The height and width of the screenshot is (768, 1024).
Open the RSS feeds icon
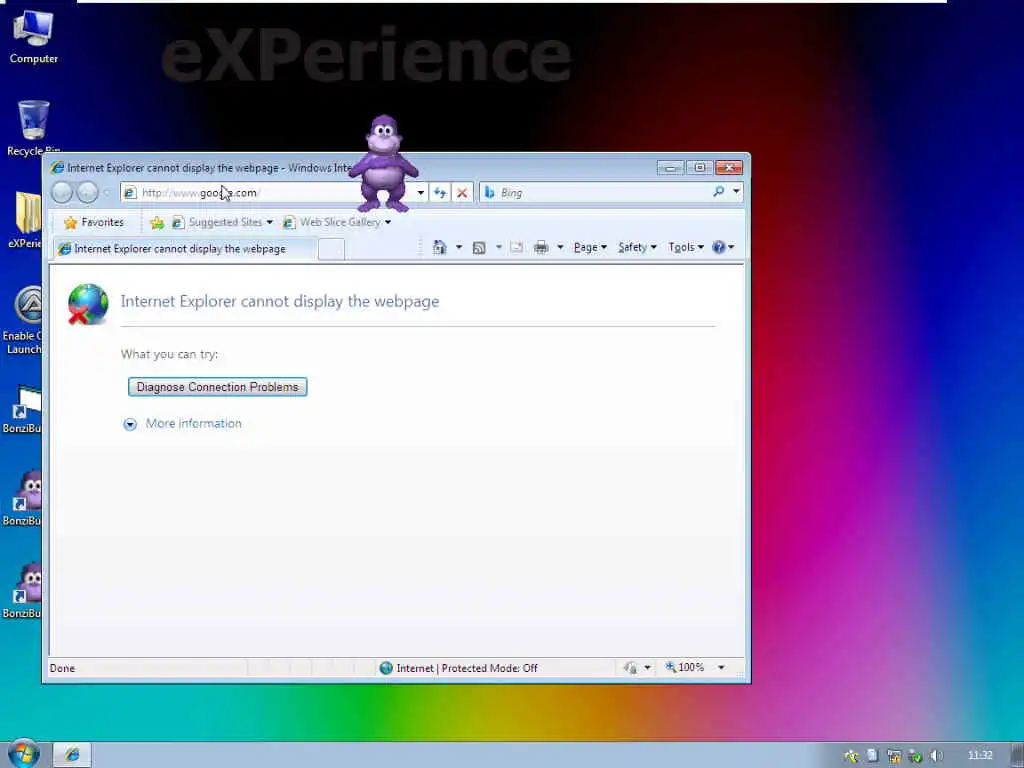click(x=479, y=248)
